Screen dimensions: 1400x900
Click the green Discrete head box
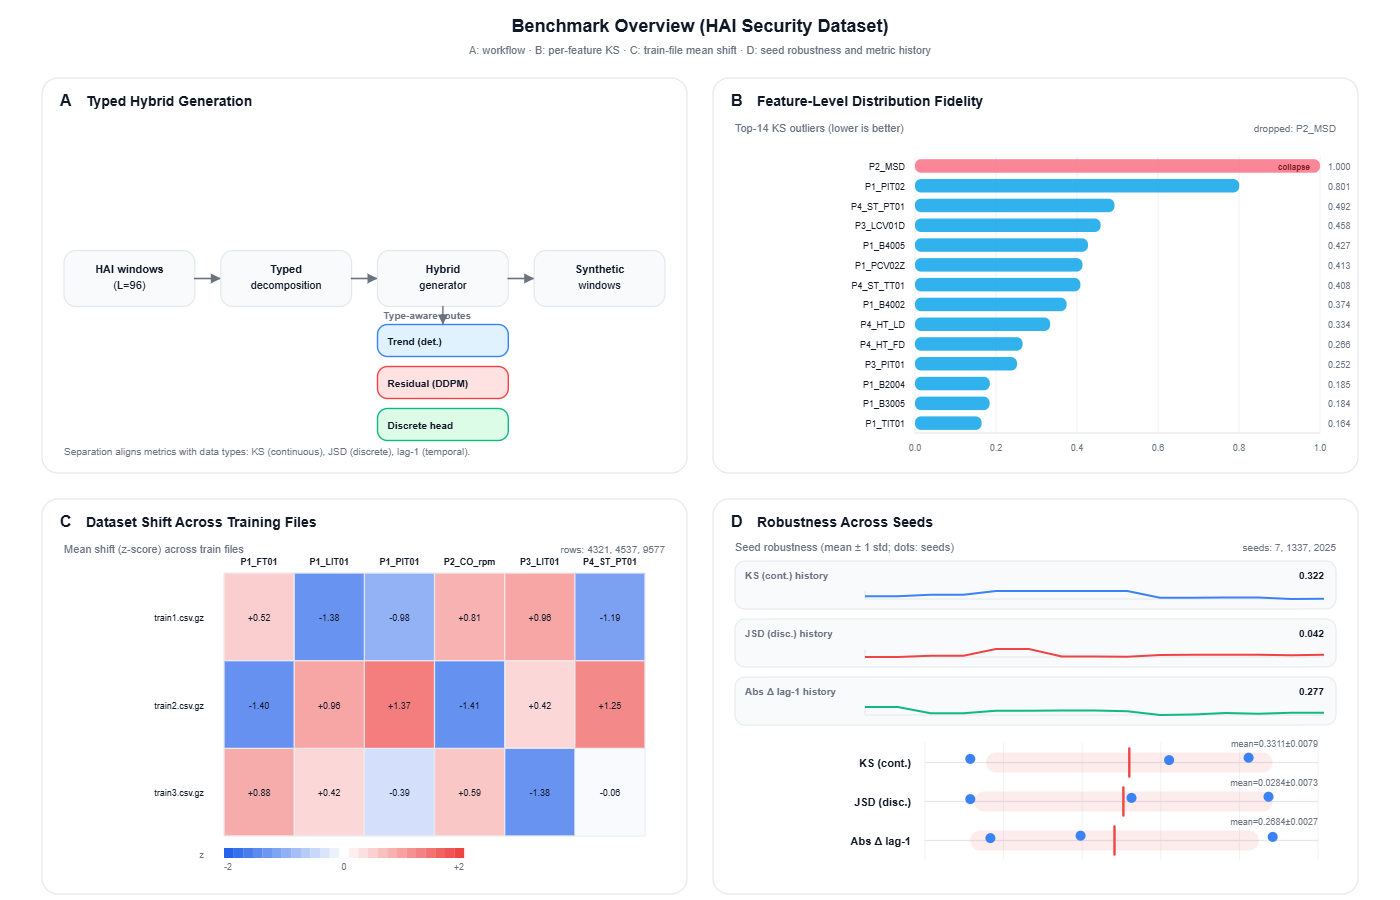coord(442,425)
